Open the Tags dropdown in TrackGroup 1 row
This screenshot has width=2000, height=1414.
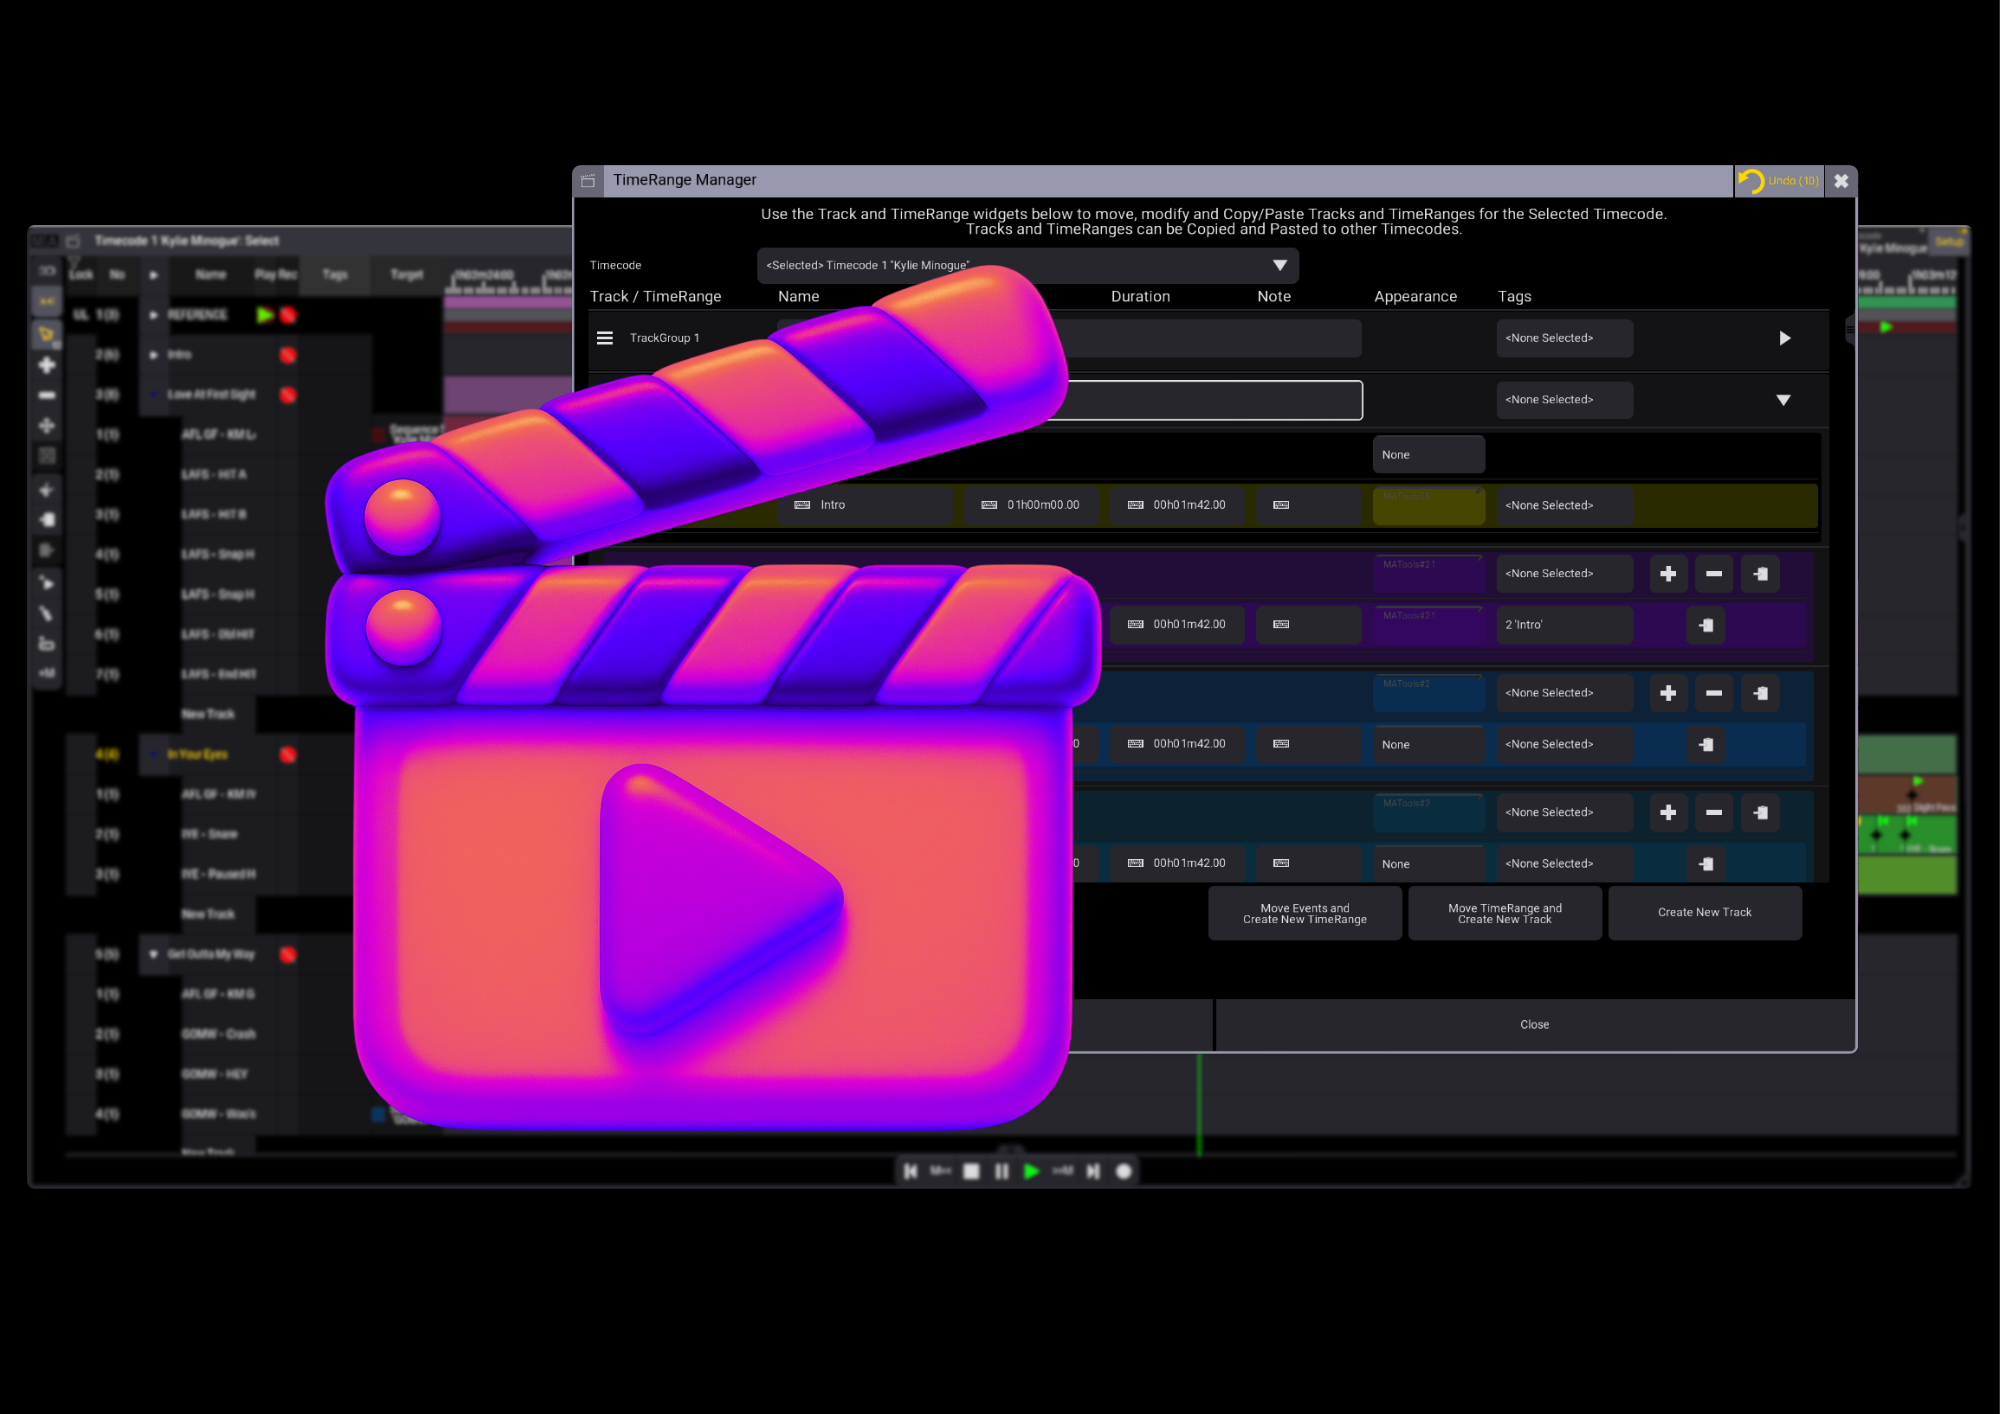[x=1565, y=338]
